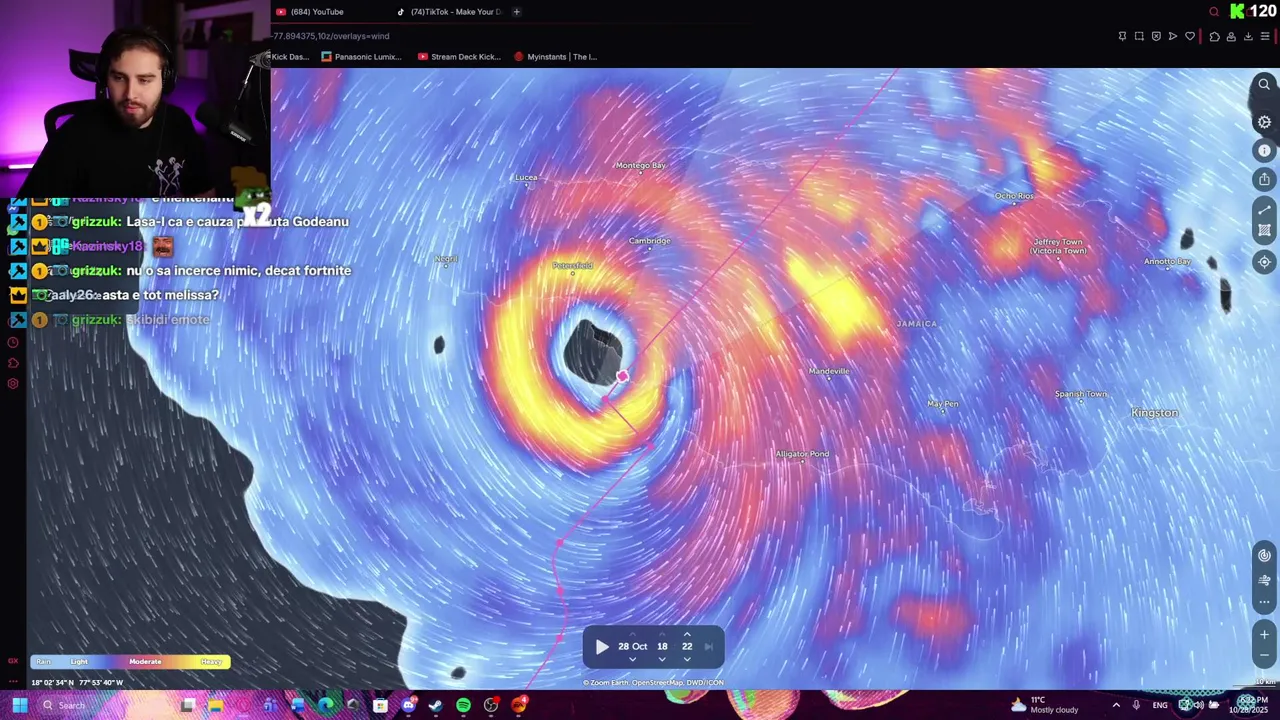Click the coordinates readout text
This screenshot has height=720, width=1280.
77,683
